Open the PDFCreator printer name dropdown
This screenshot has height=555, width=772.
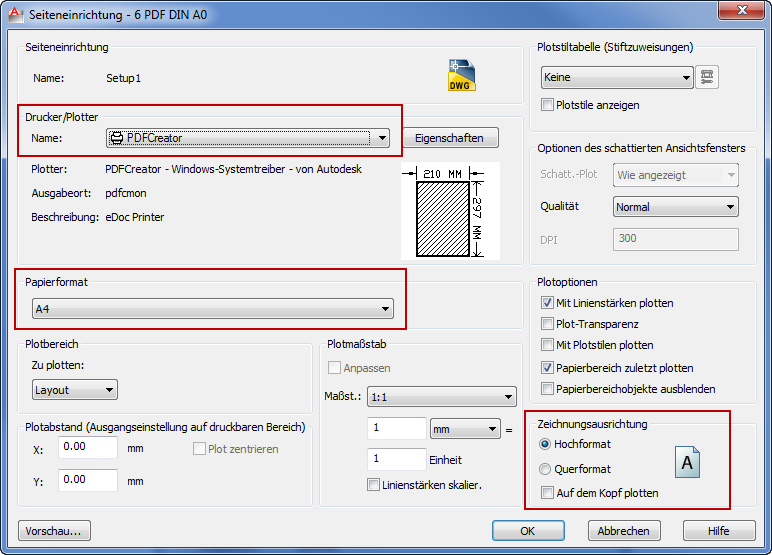pos(248,138)
